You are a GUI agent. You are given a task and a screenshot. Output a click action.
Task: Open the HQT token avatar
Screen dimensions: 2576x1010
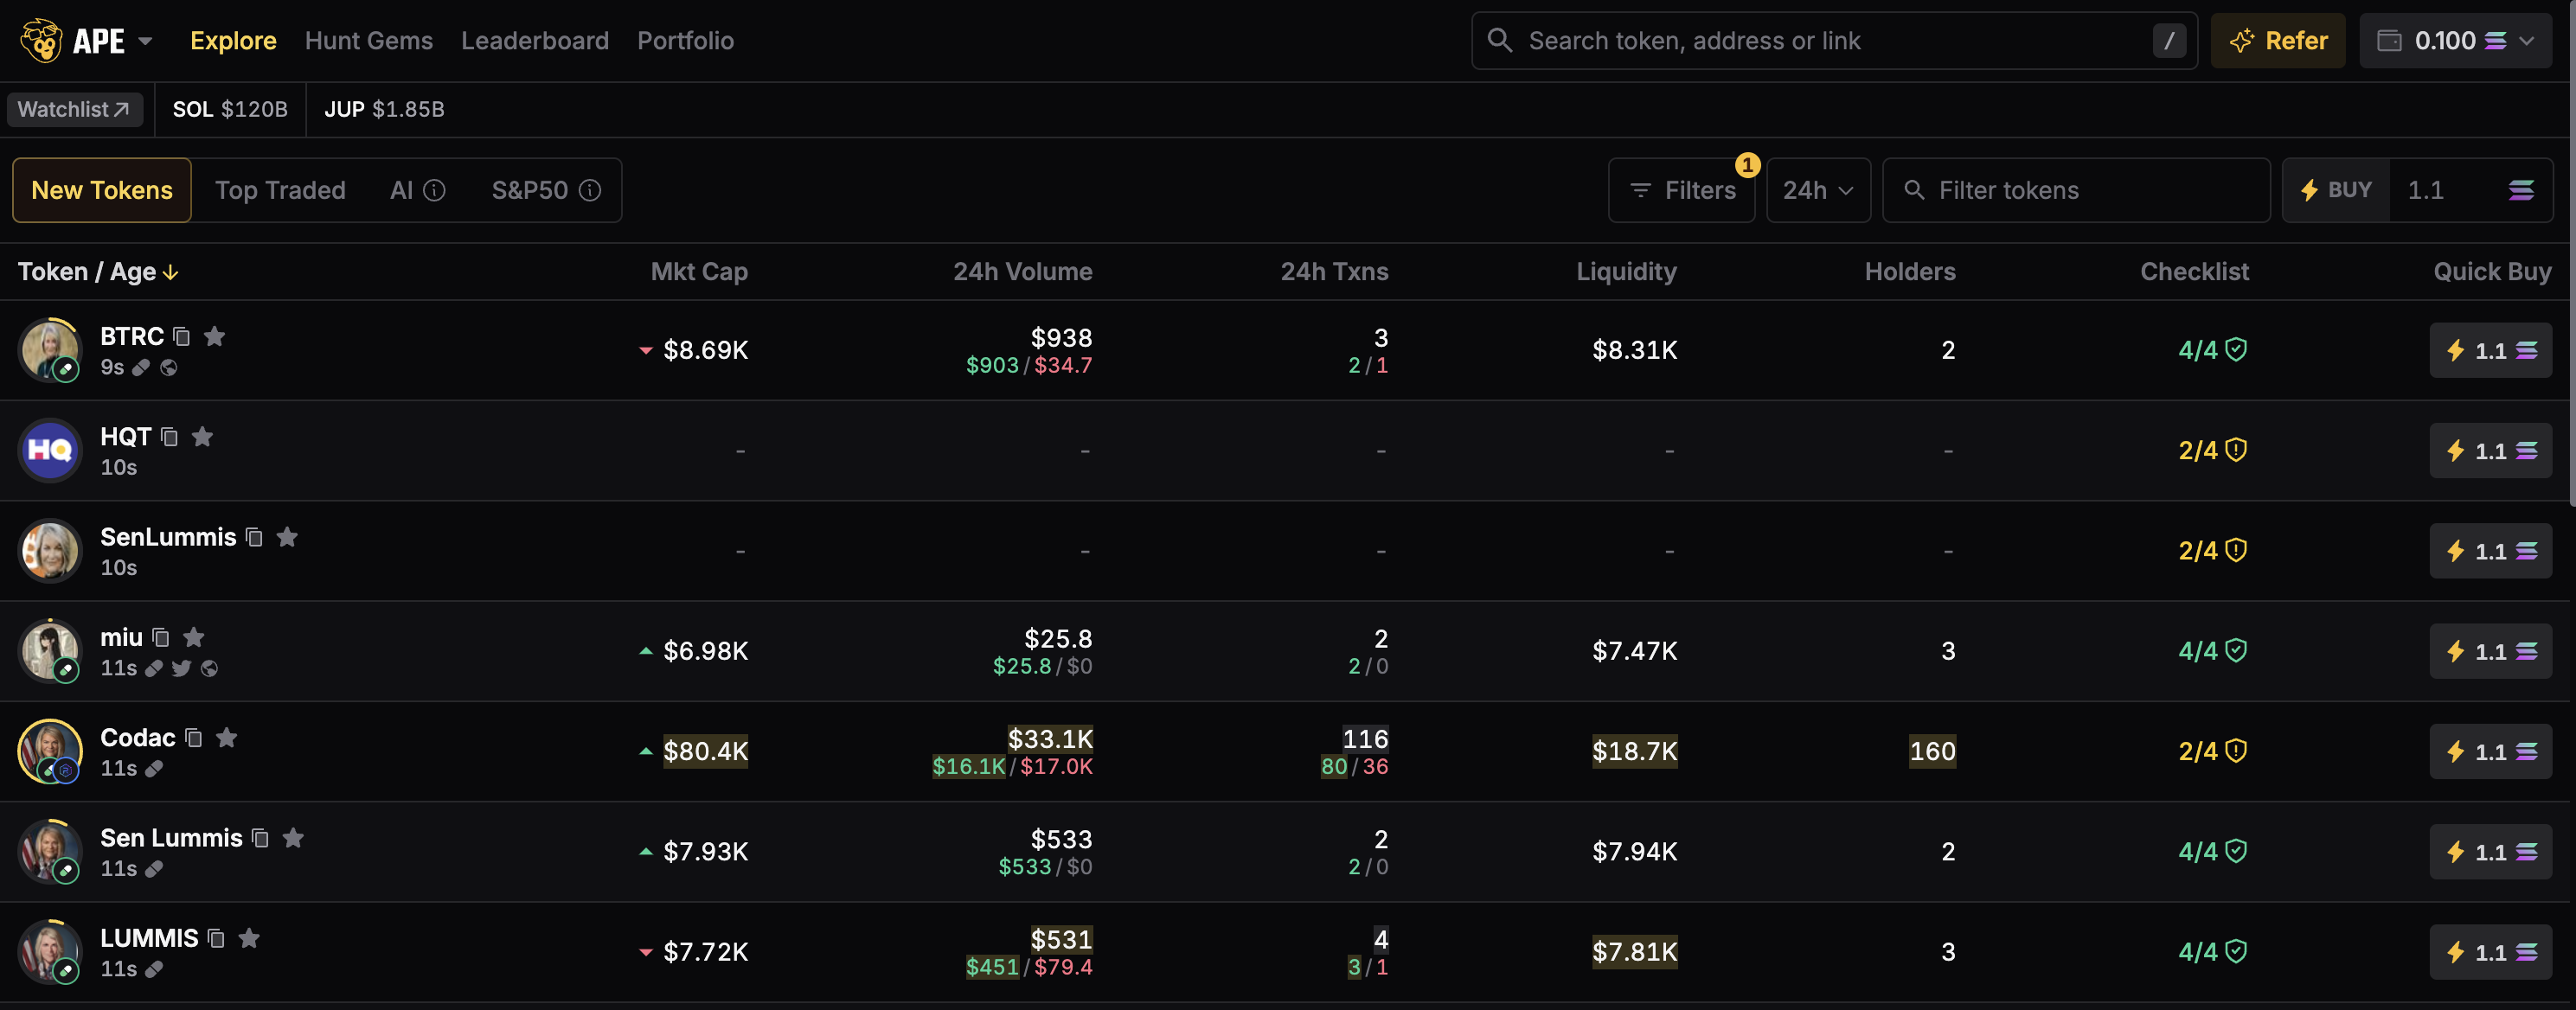click(x=50, y=450)
